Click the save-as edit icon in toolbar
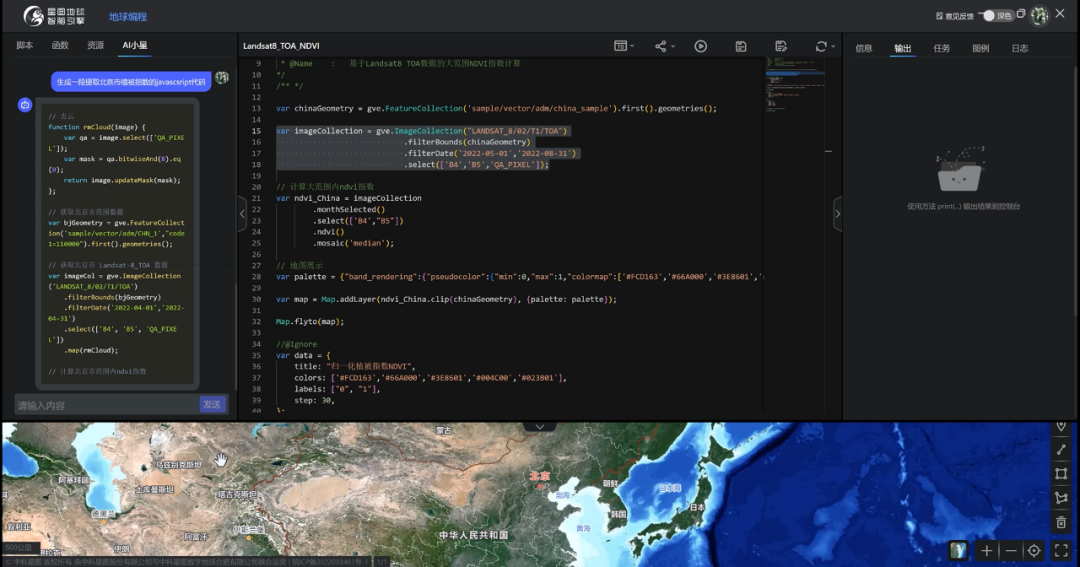1080x567 pixels. tap(780, 46)
